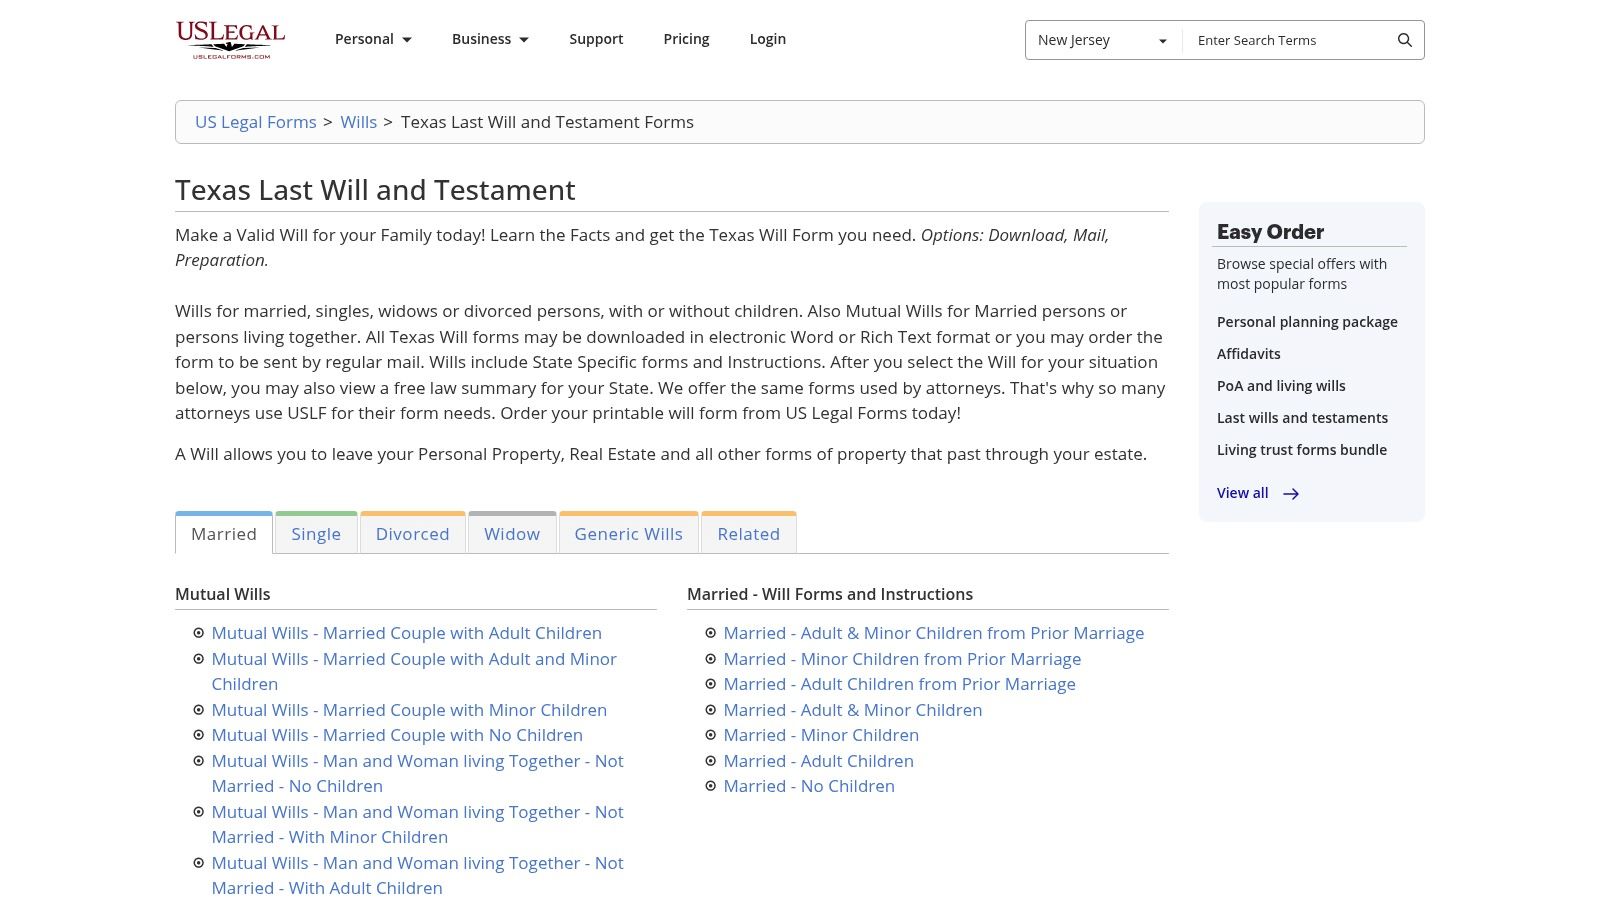Click the US Legal Forms logo
Viewport: 1600px width, 900px height.
[230, 40]
